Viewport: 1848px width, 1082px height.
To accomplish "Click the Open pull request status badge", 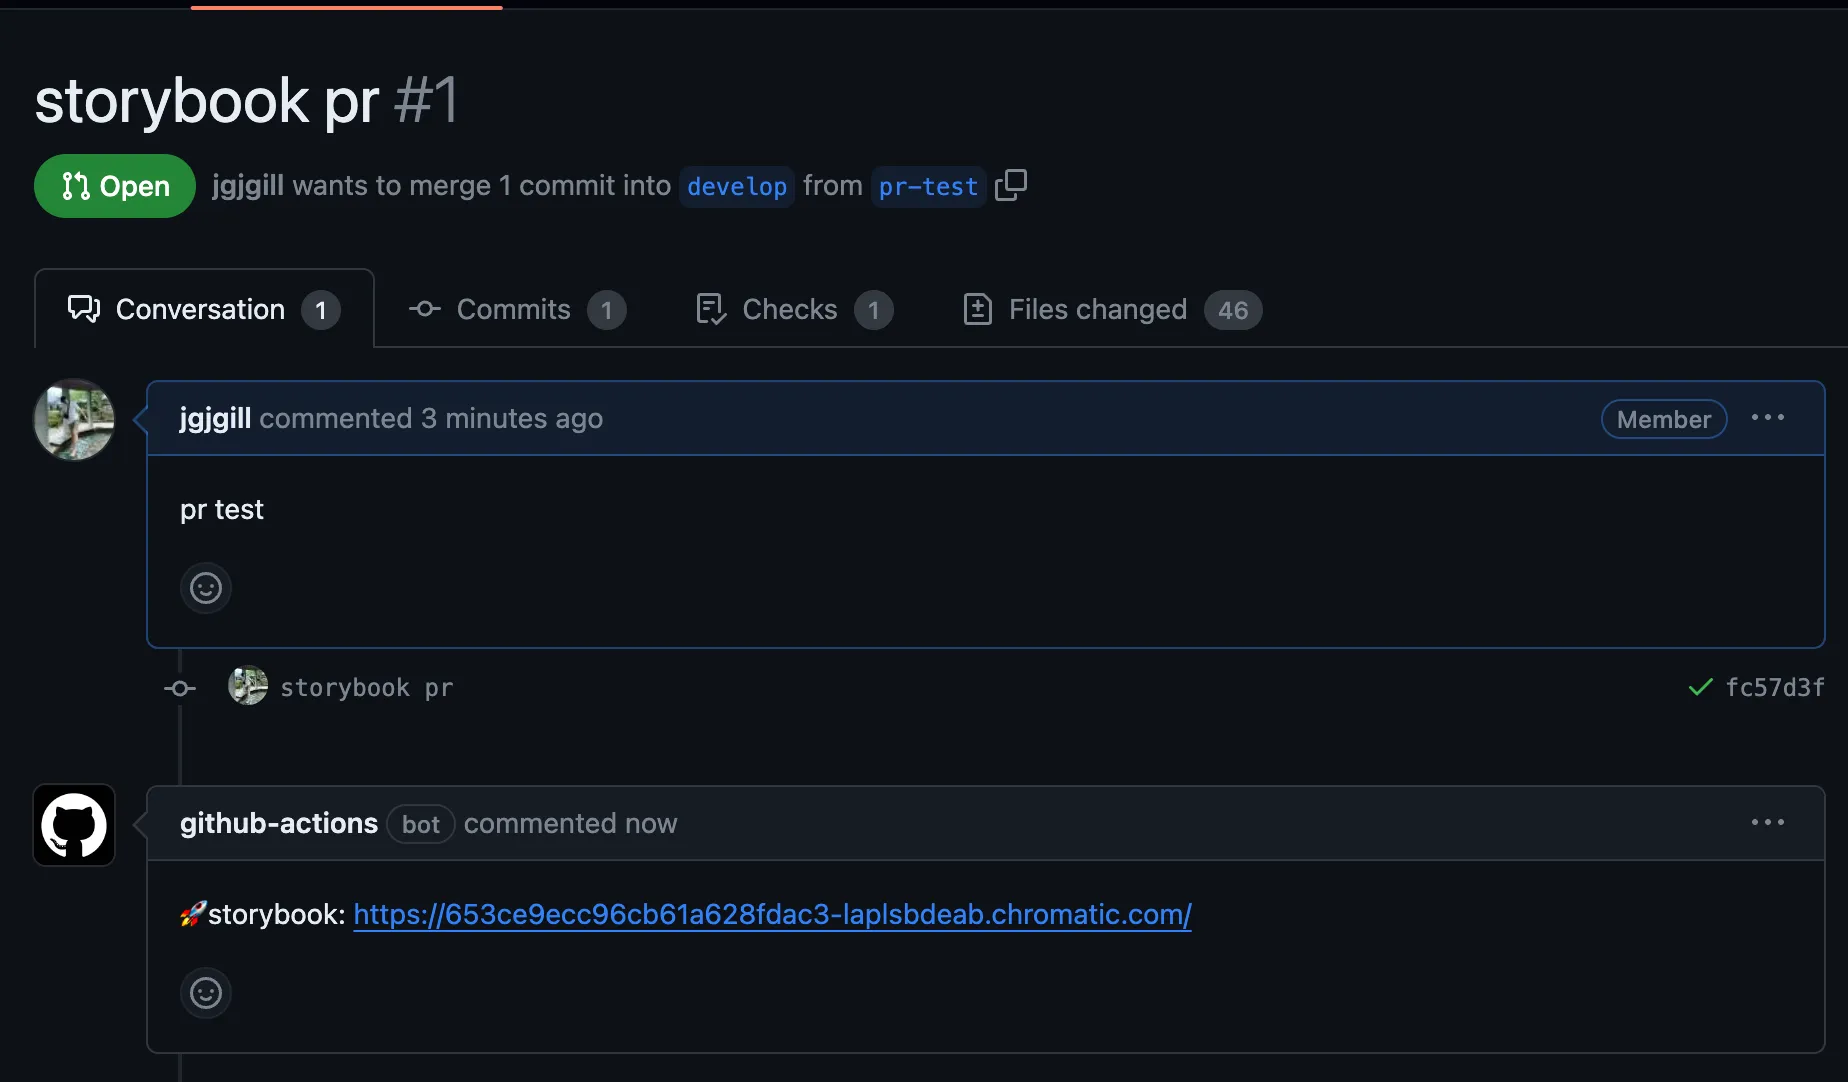I will 115,186.
